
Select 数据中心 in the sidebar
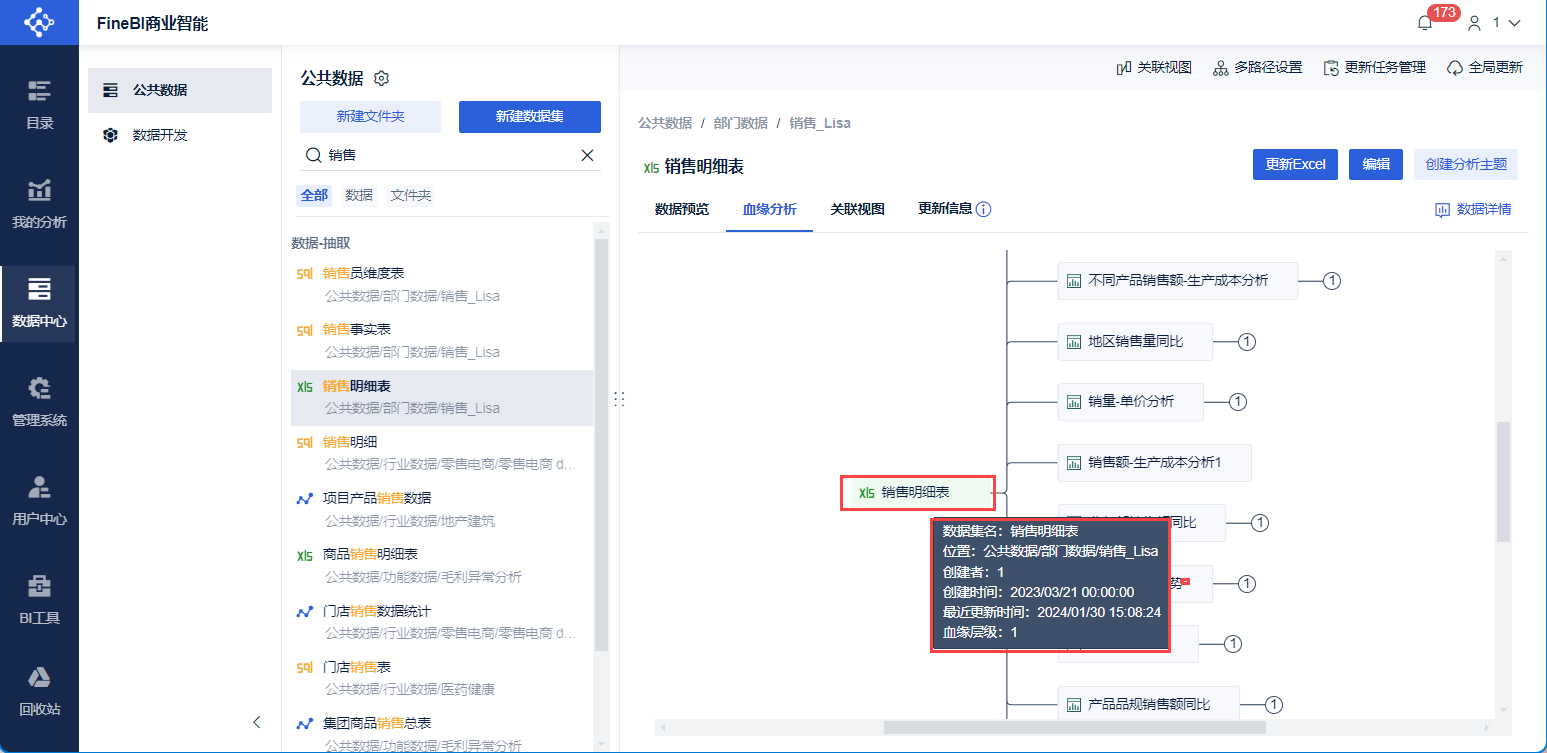click(39, 303)
